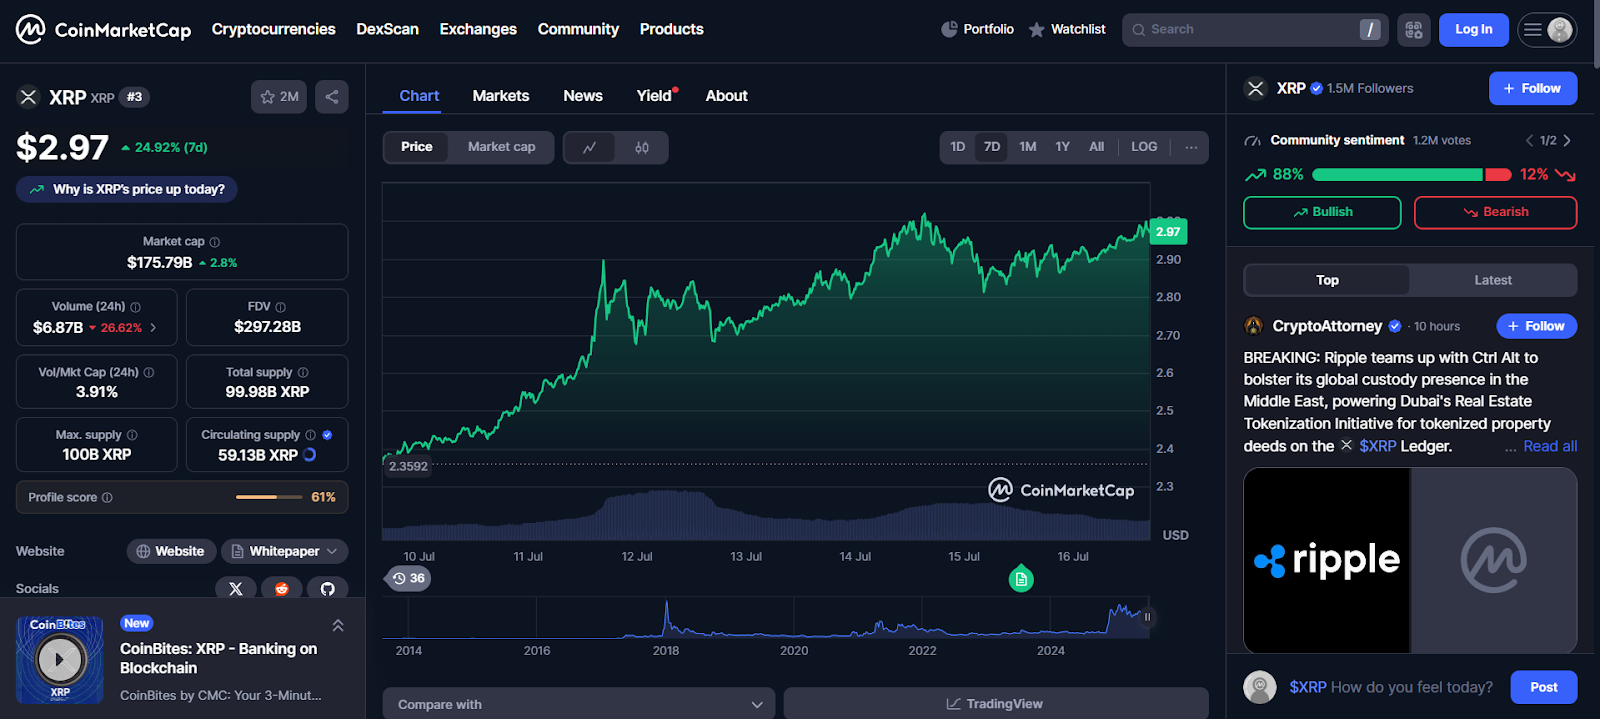Open XRP's X (Twitter) social link
The height and width of the screenshot is (719, 1600).
236,588
